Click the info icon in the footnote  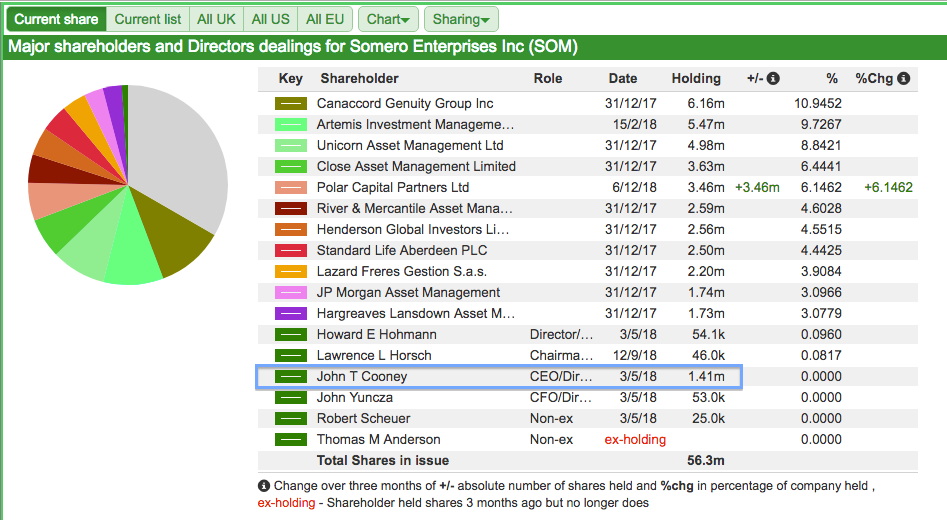coord(264,486)
